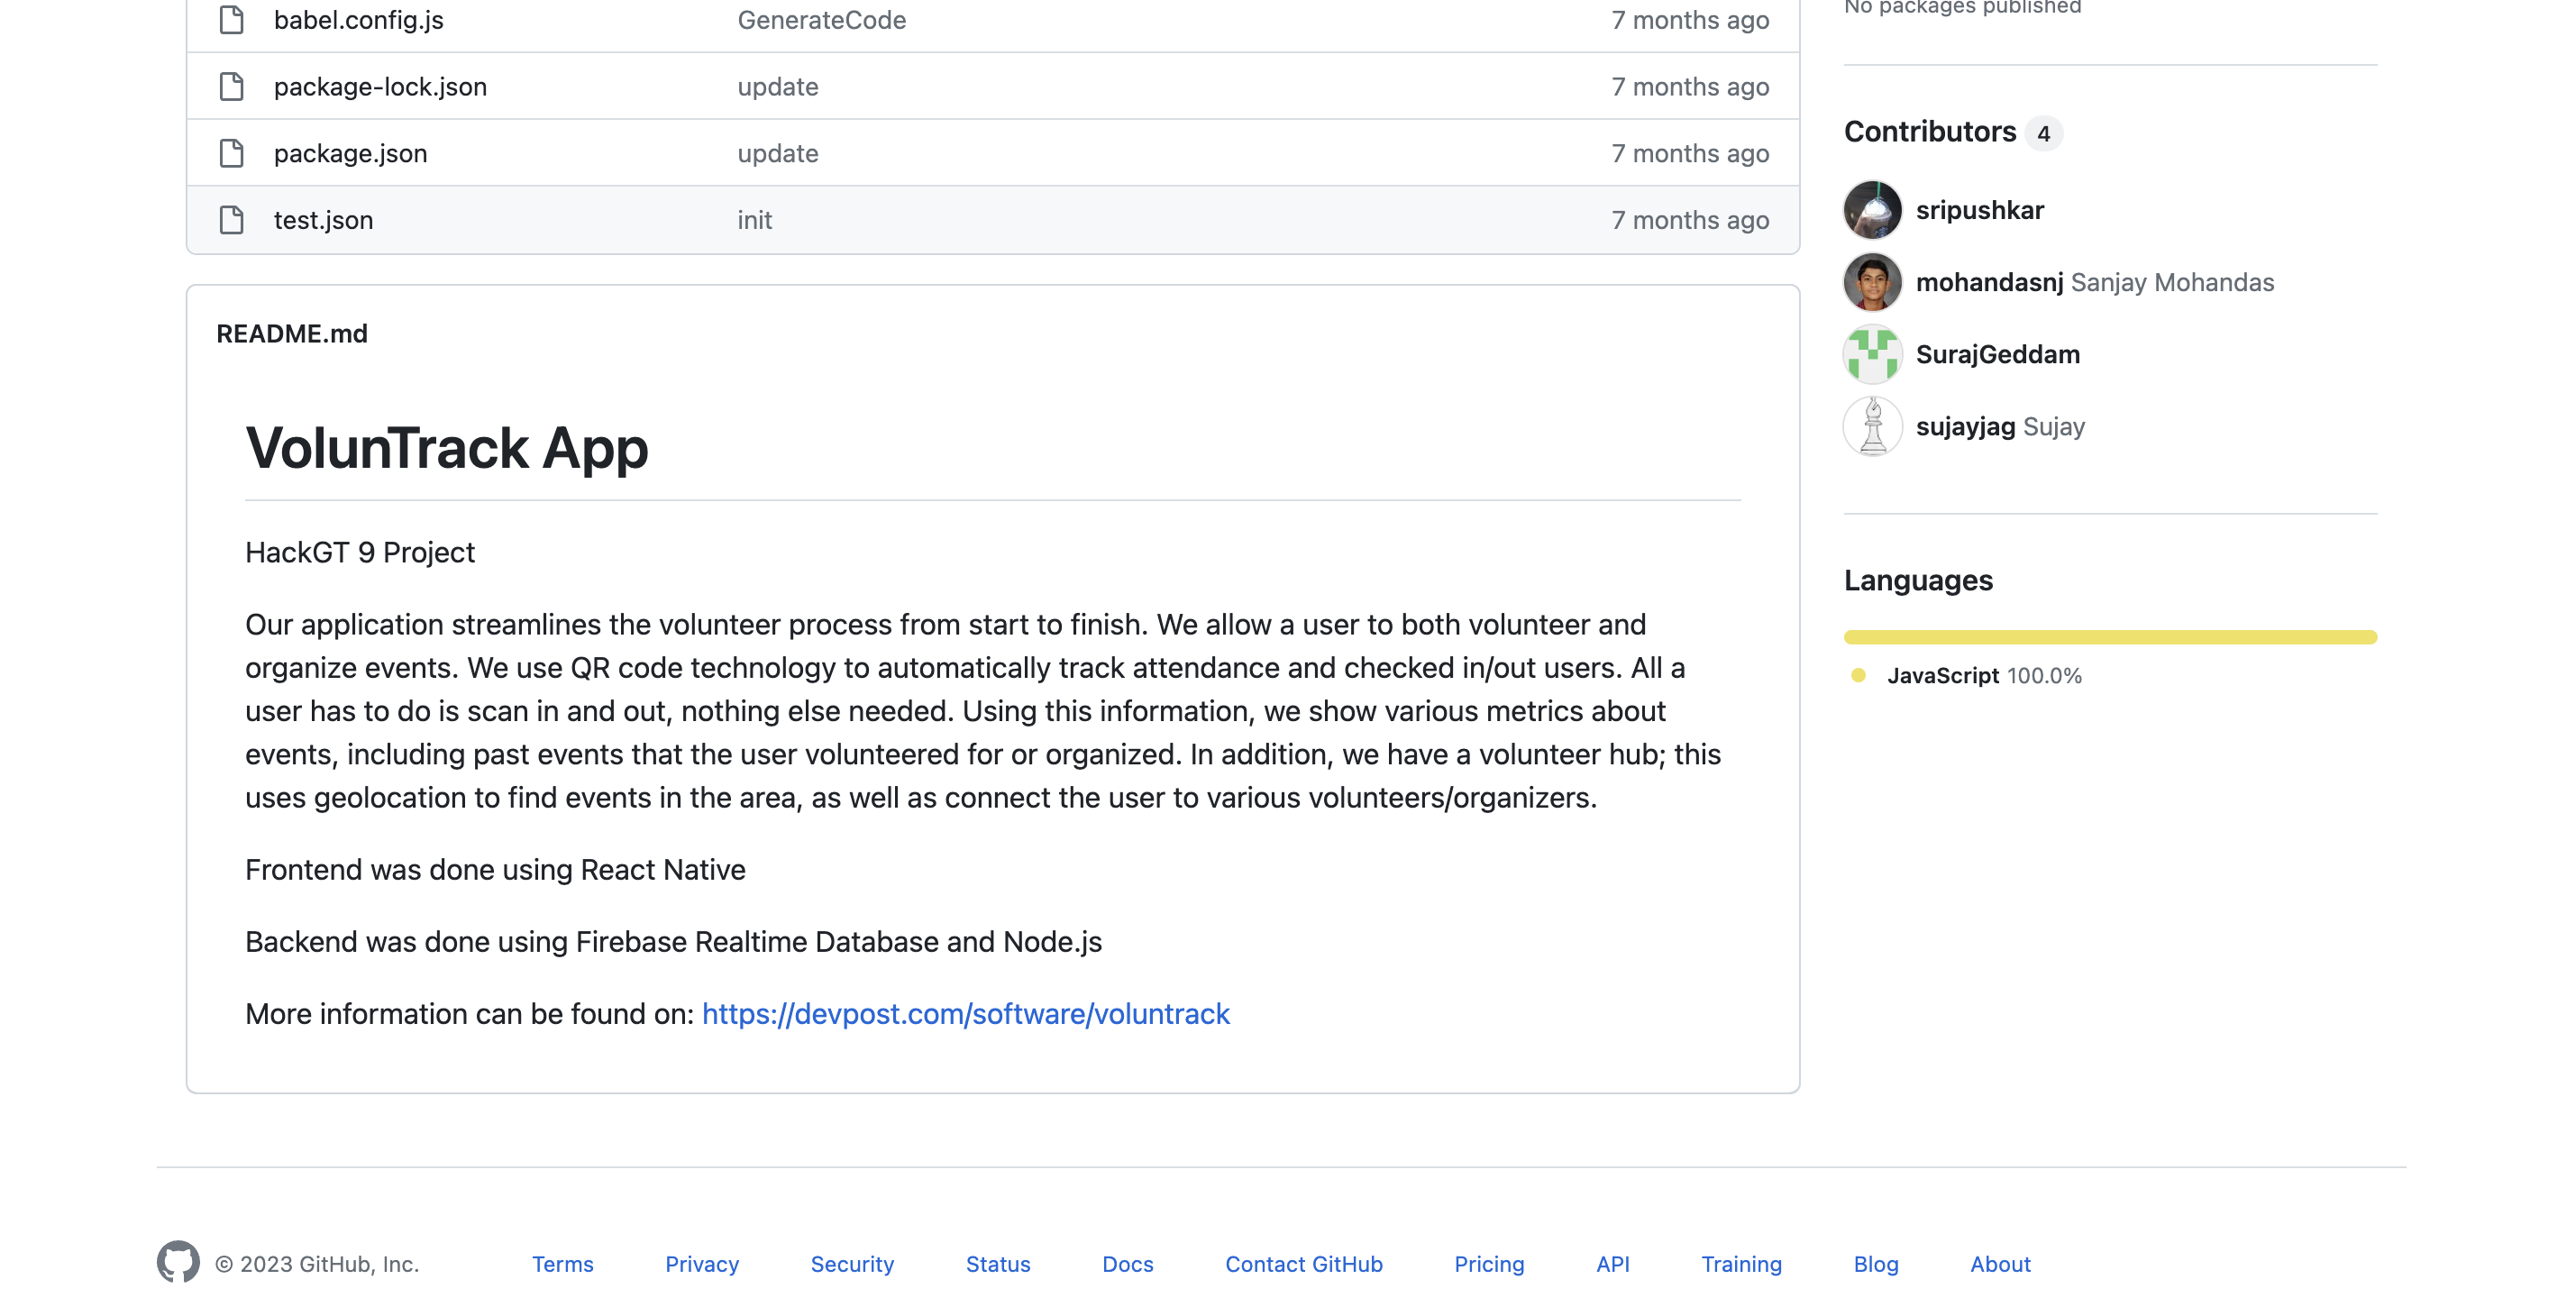Open sripushkar's avatar image
Screen dimensions: 2576x1316
[x=1872, y=210]
